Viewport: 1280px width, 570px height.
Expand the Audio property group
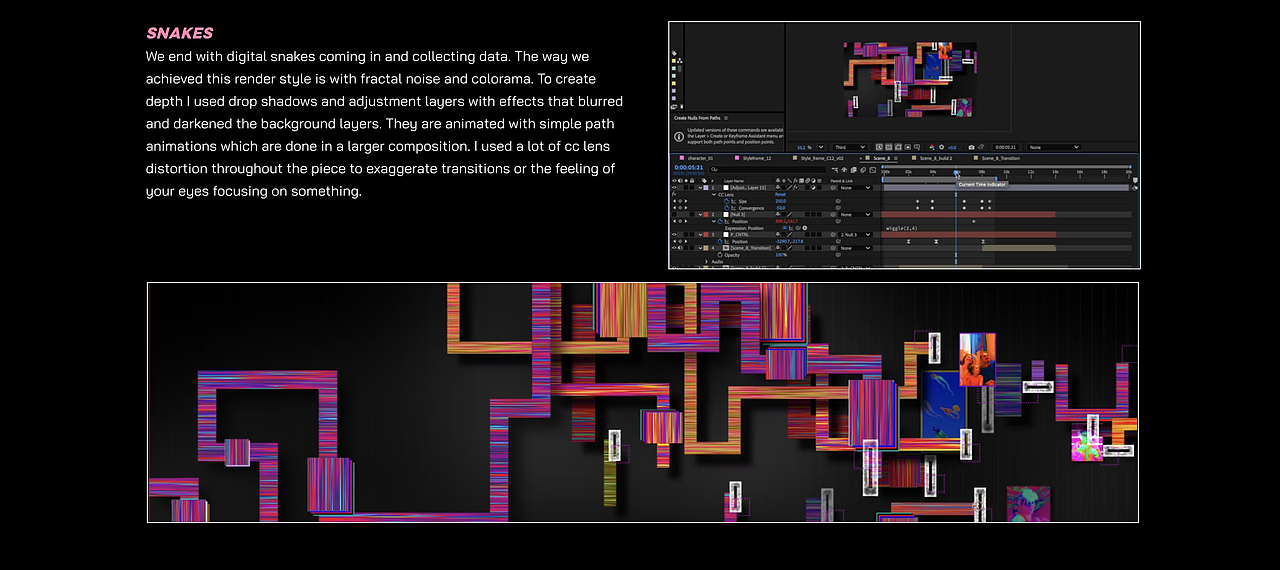(706, 262)
